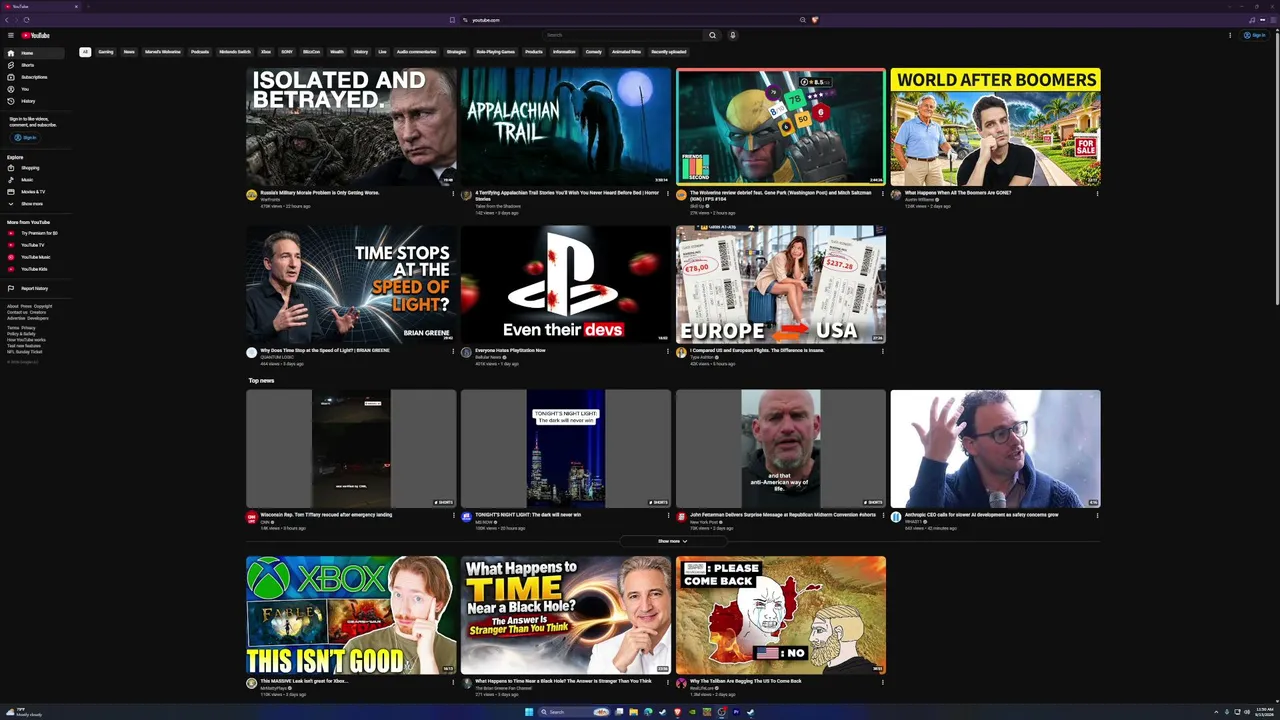Click the Brave shield icon
Viewport: 1280px width, 720px height.
click(x=814, y=20)
